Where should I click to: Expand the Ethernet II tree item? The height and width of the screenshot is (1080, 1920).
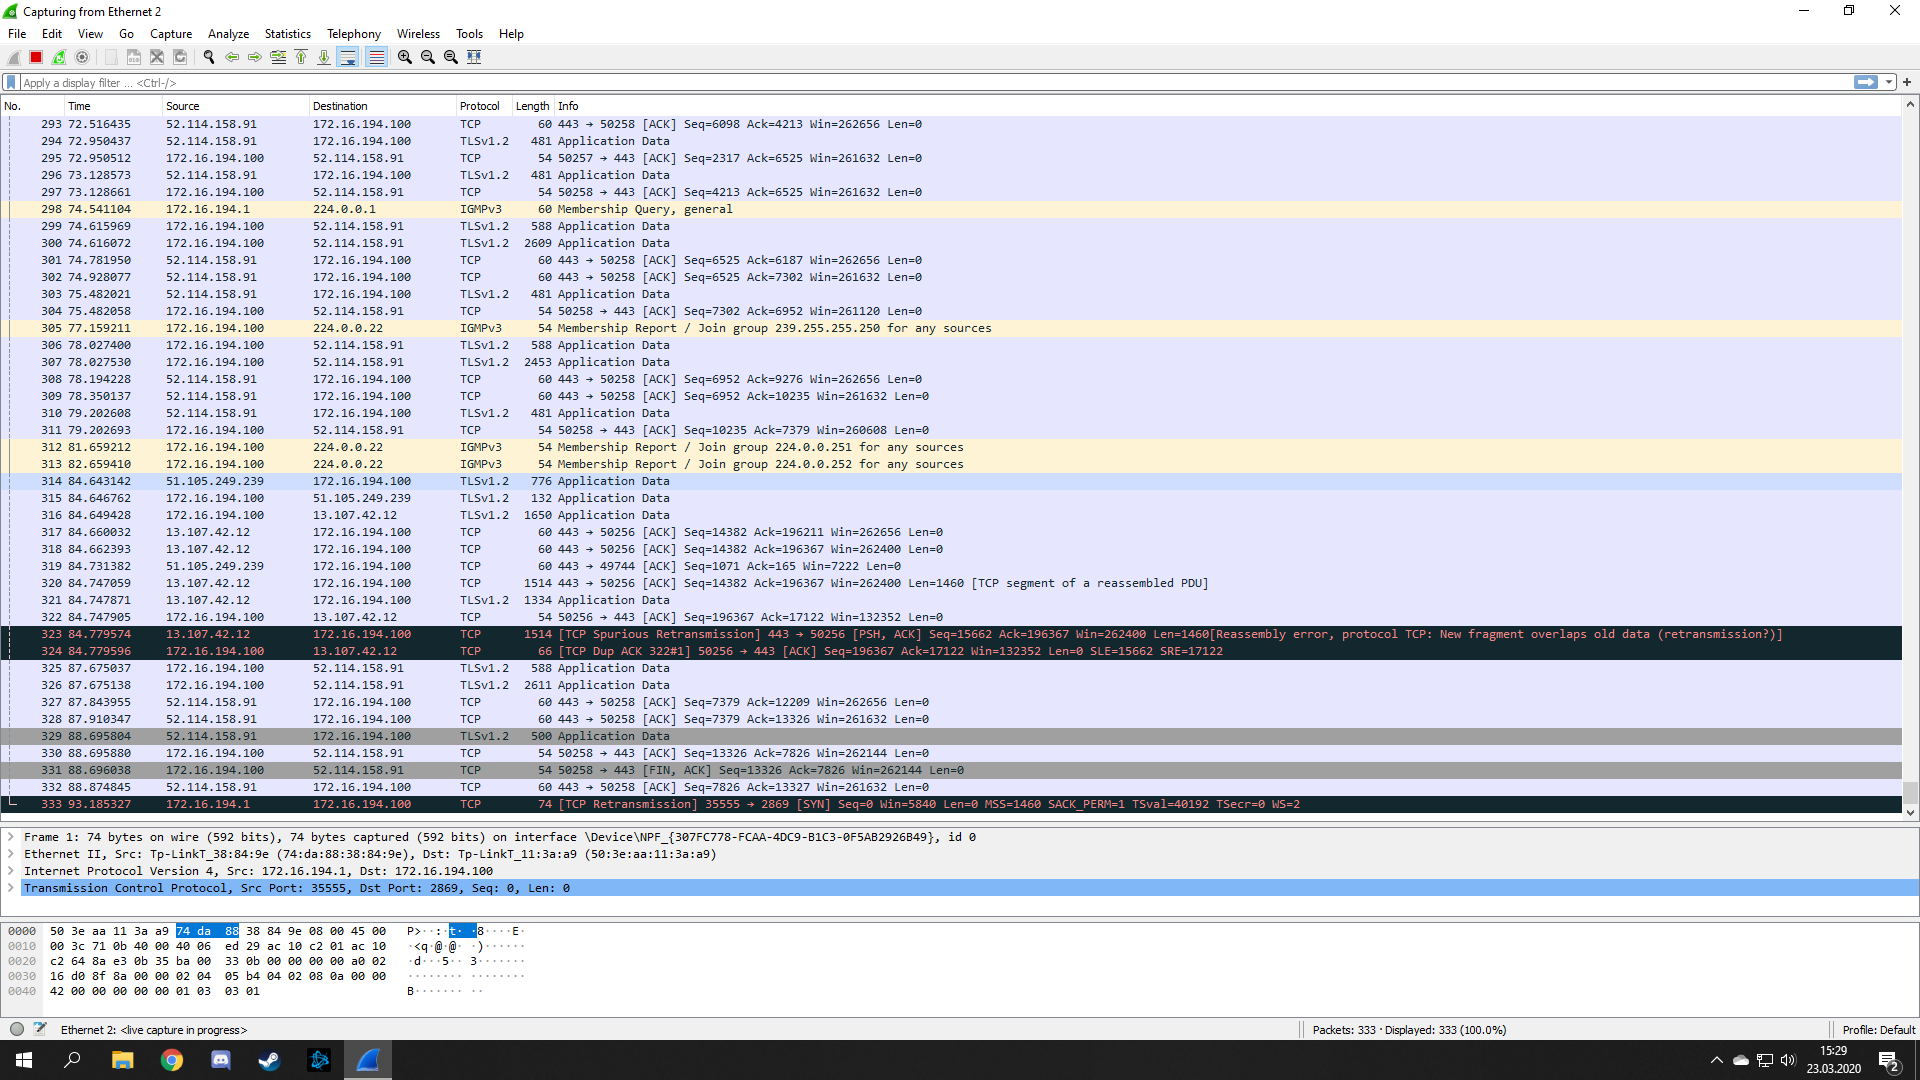click(11, 854)
